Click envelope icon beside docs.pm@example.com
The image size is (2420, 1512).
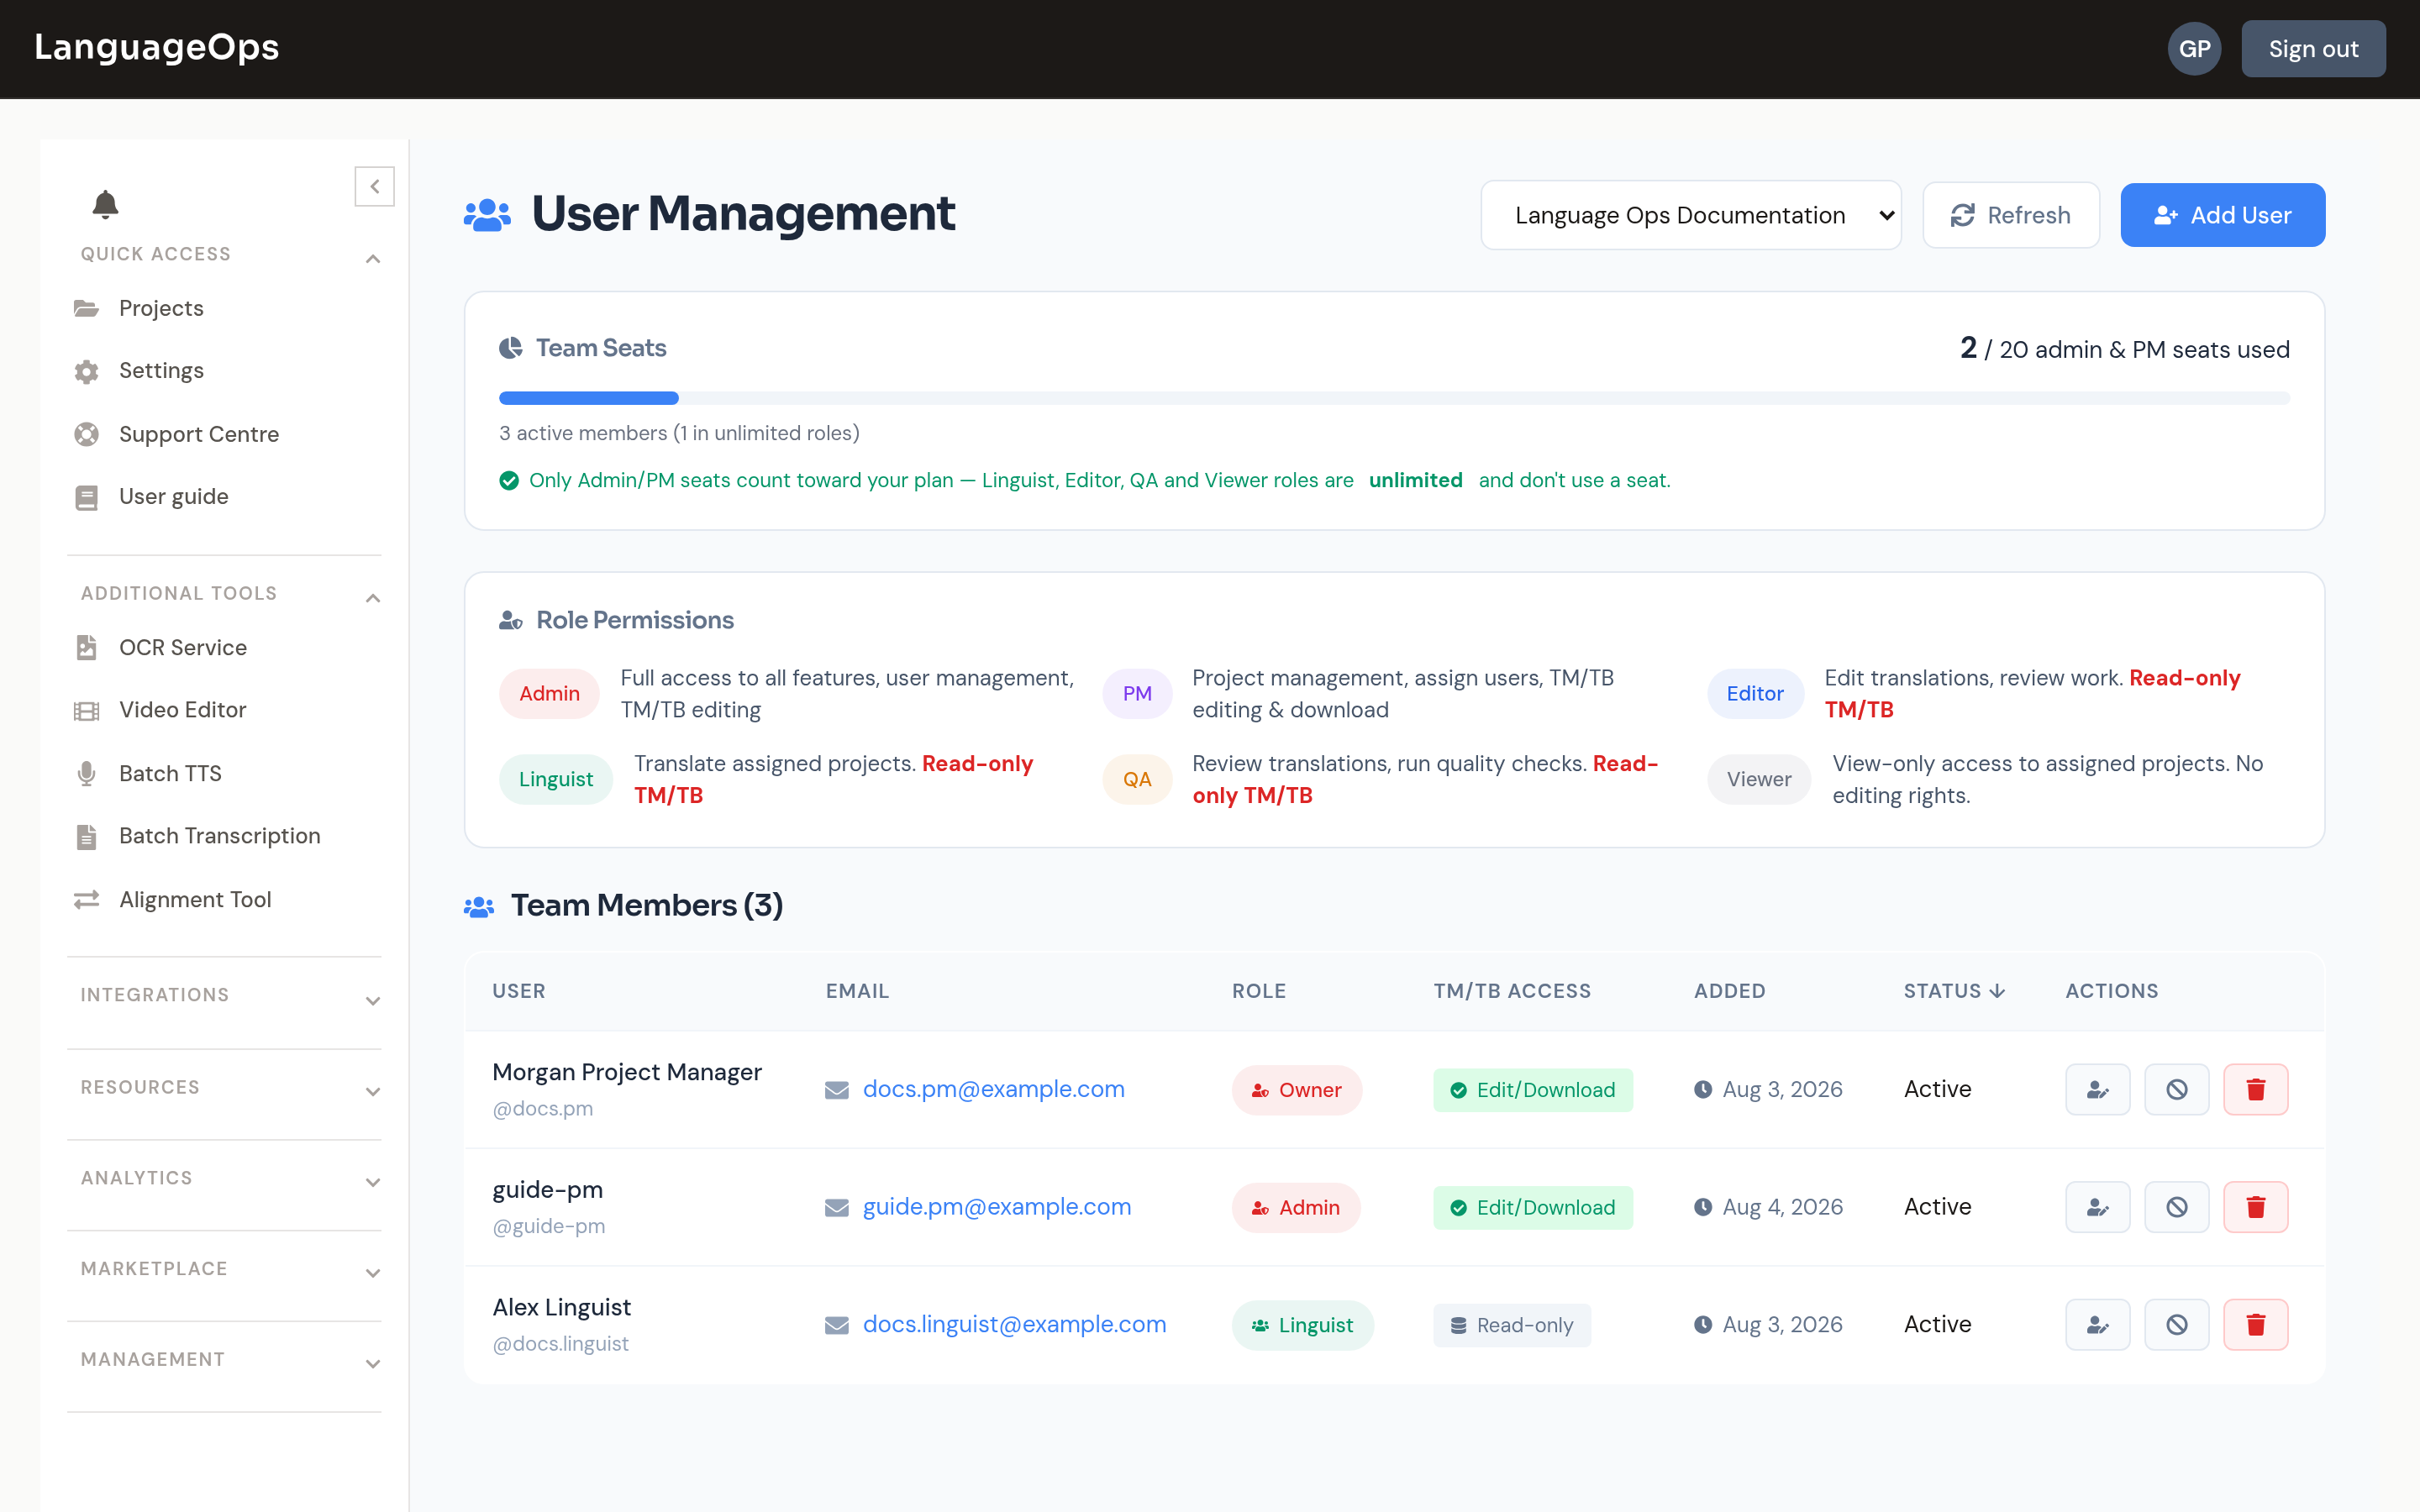[837, 1090]
